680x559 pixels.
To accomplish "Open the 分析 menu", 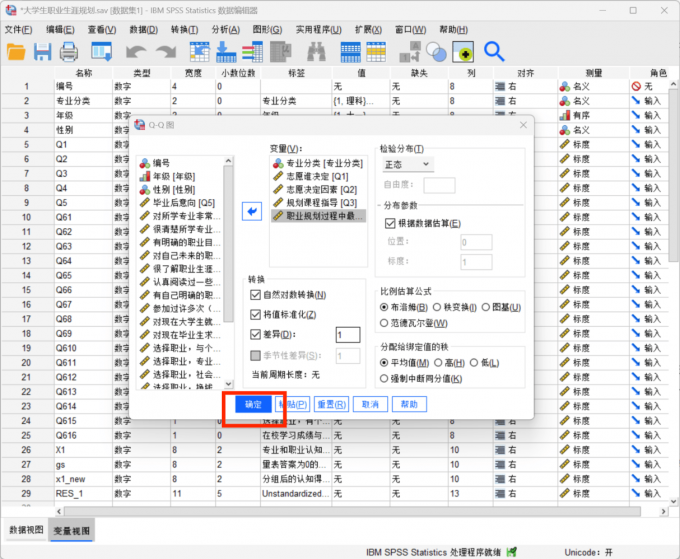I will [x=225, y=30].
